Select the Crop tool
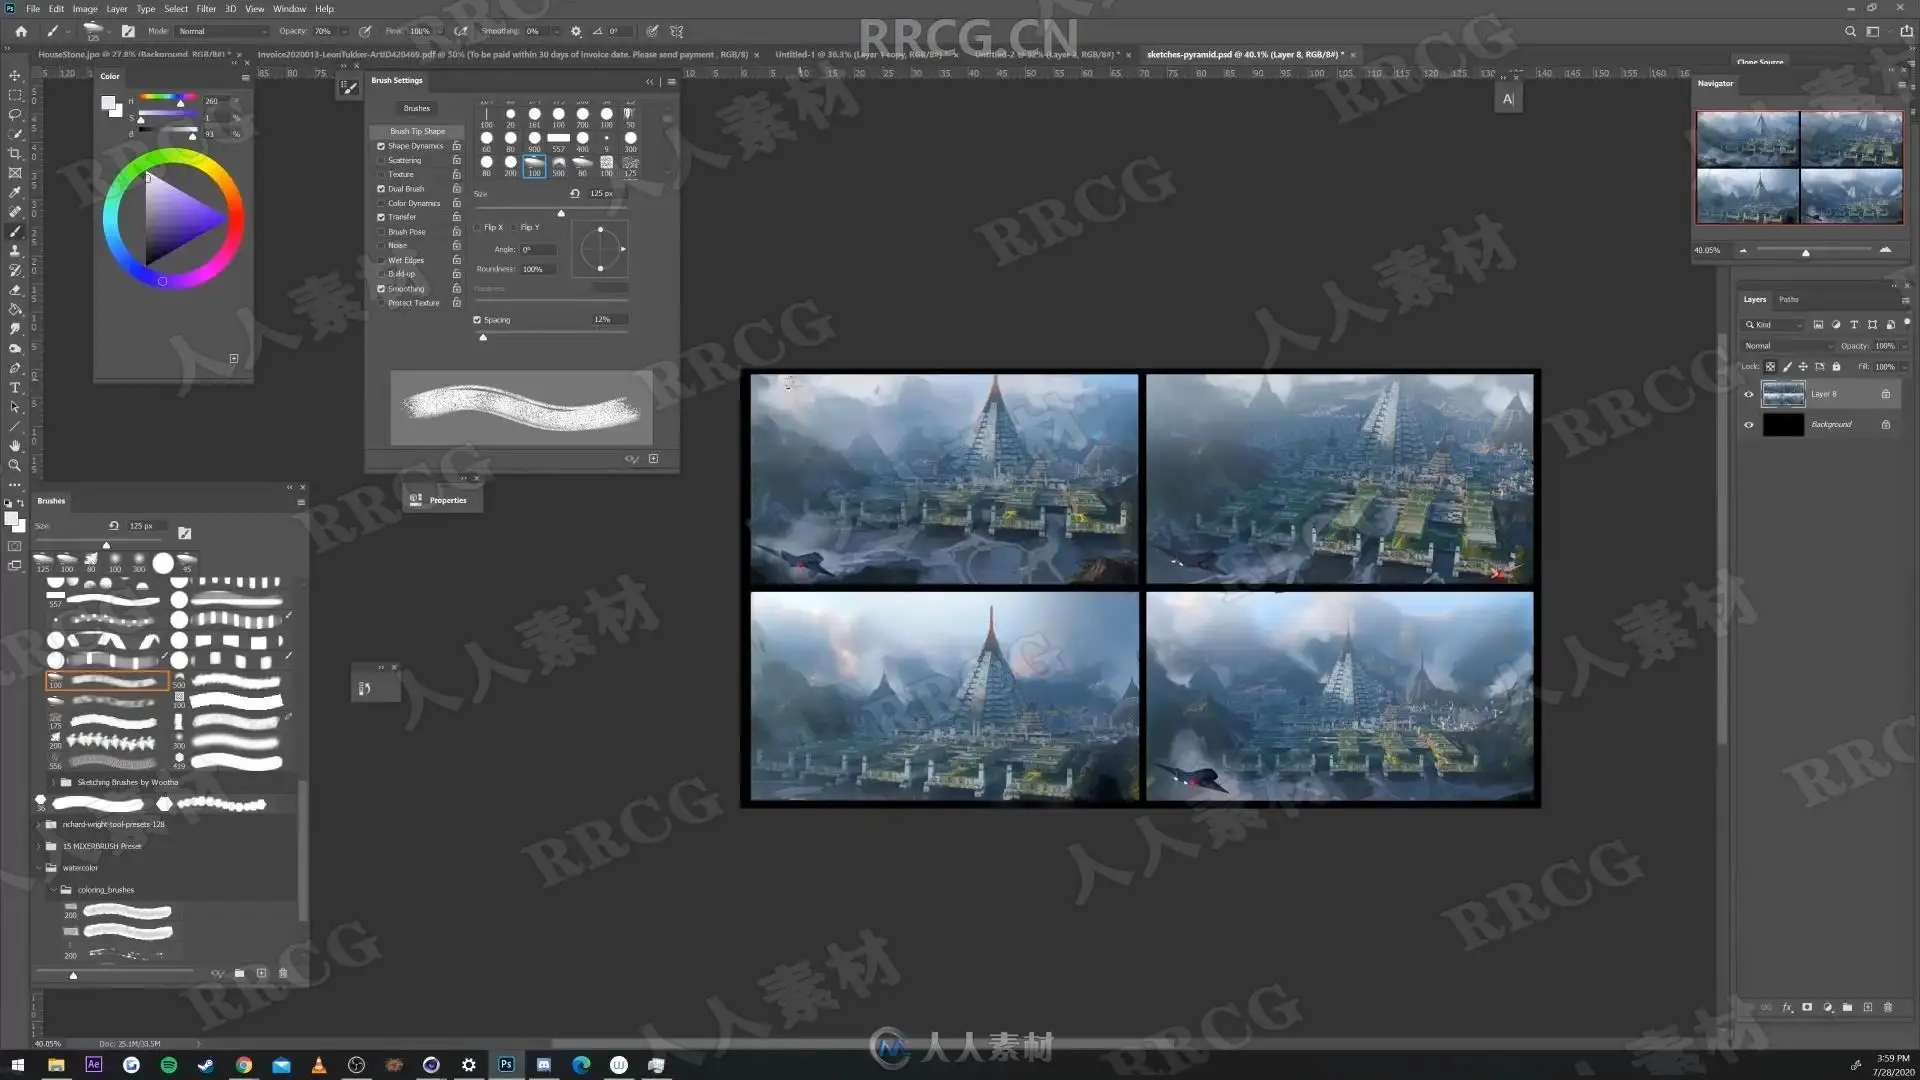1920x1080 pixels. 15,154
